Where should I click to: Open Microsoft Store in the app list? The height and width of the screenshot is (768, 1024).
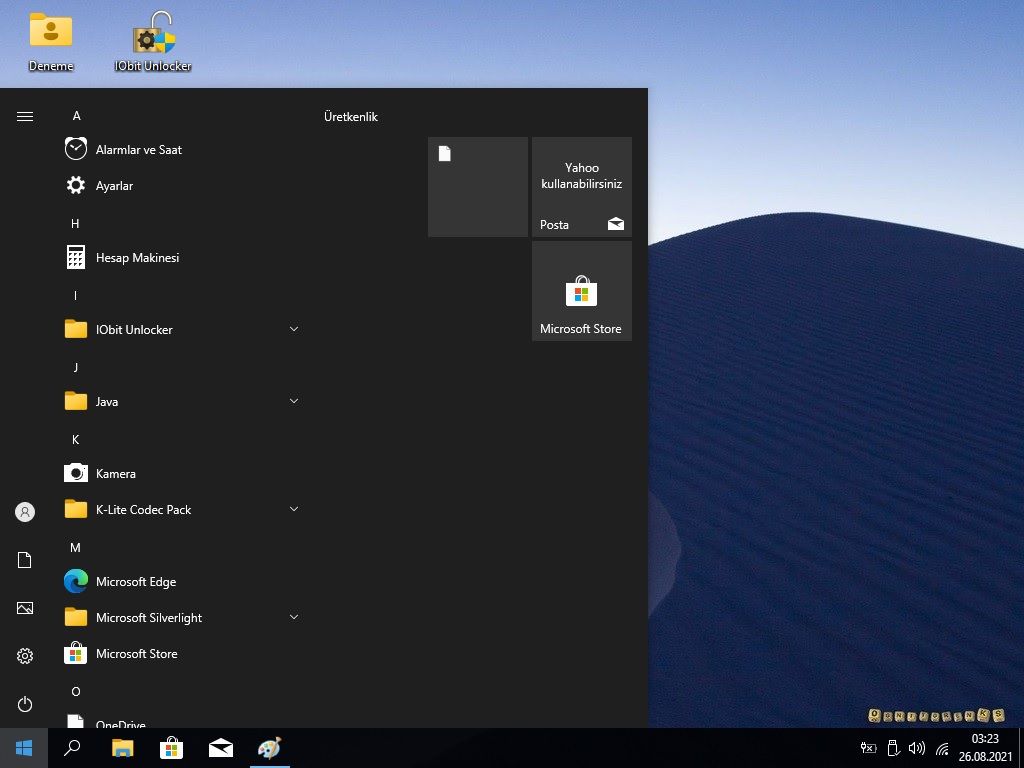click(183, 653)
